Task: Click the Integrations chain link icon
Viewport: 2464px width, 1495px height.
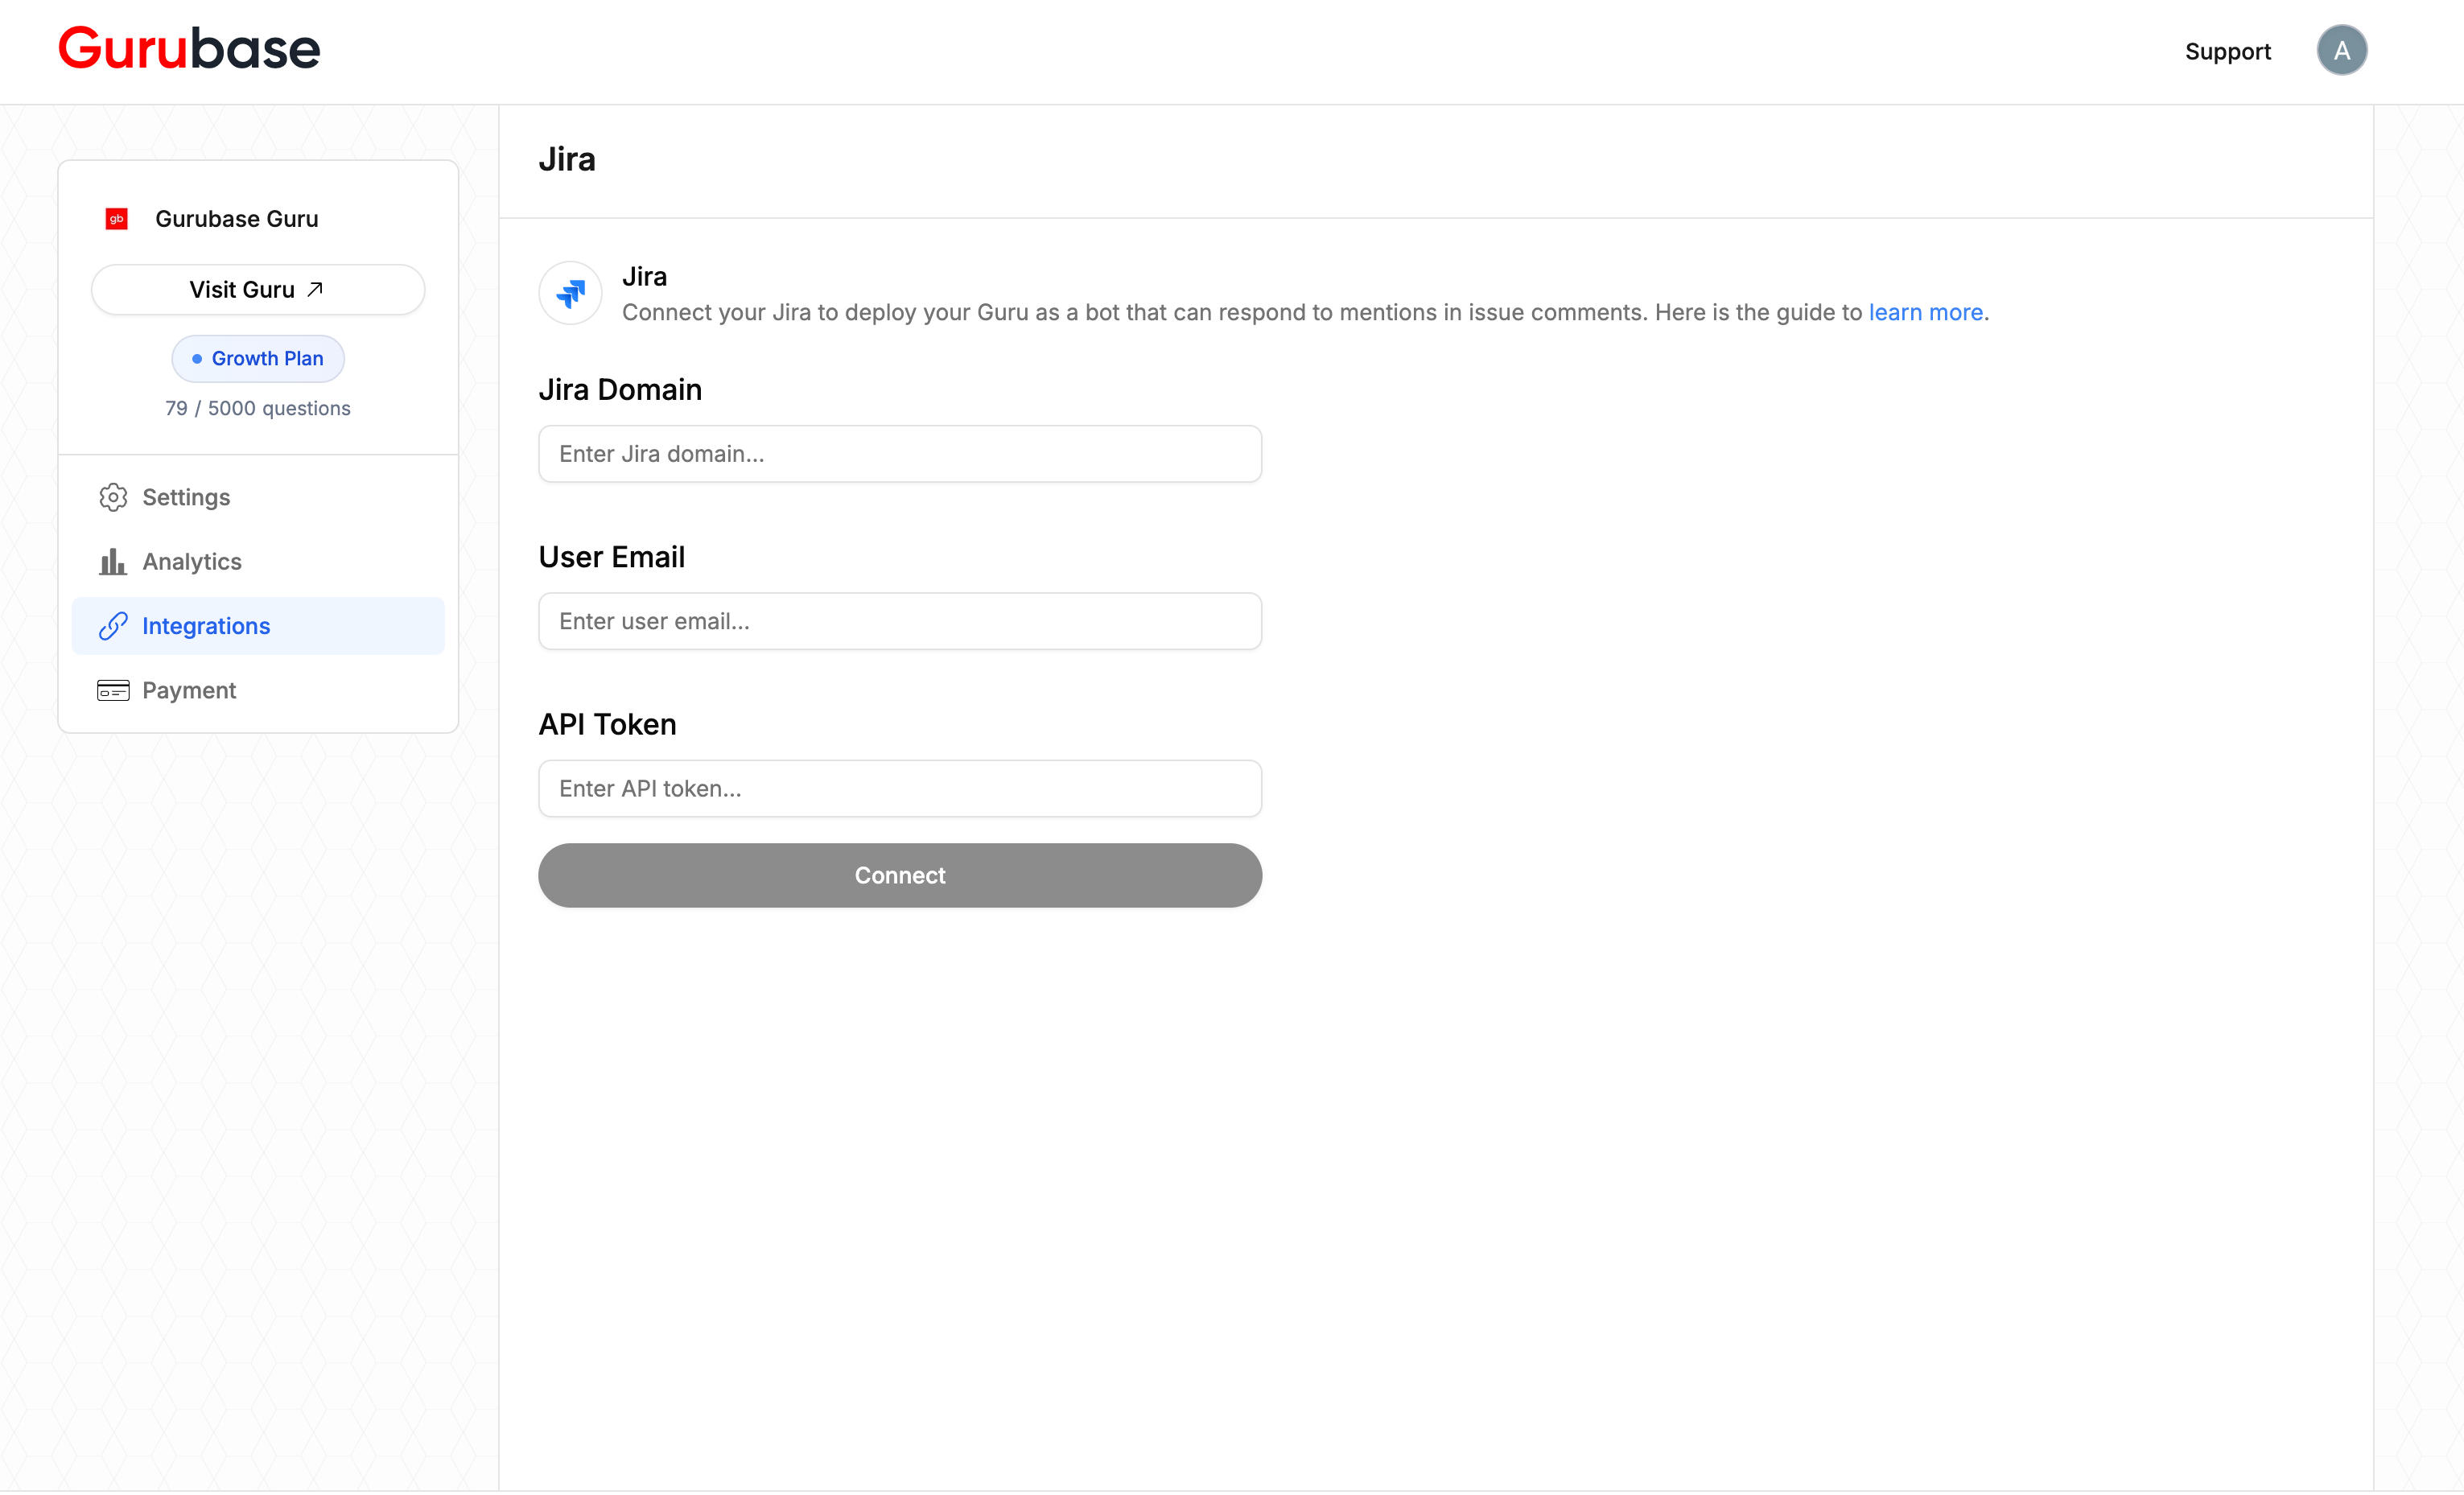Action: 112,626
